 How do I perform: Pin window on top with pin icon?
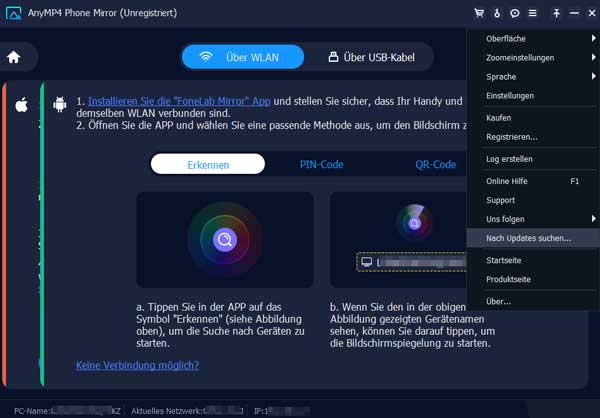click(556, 13)
